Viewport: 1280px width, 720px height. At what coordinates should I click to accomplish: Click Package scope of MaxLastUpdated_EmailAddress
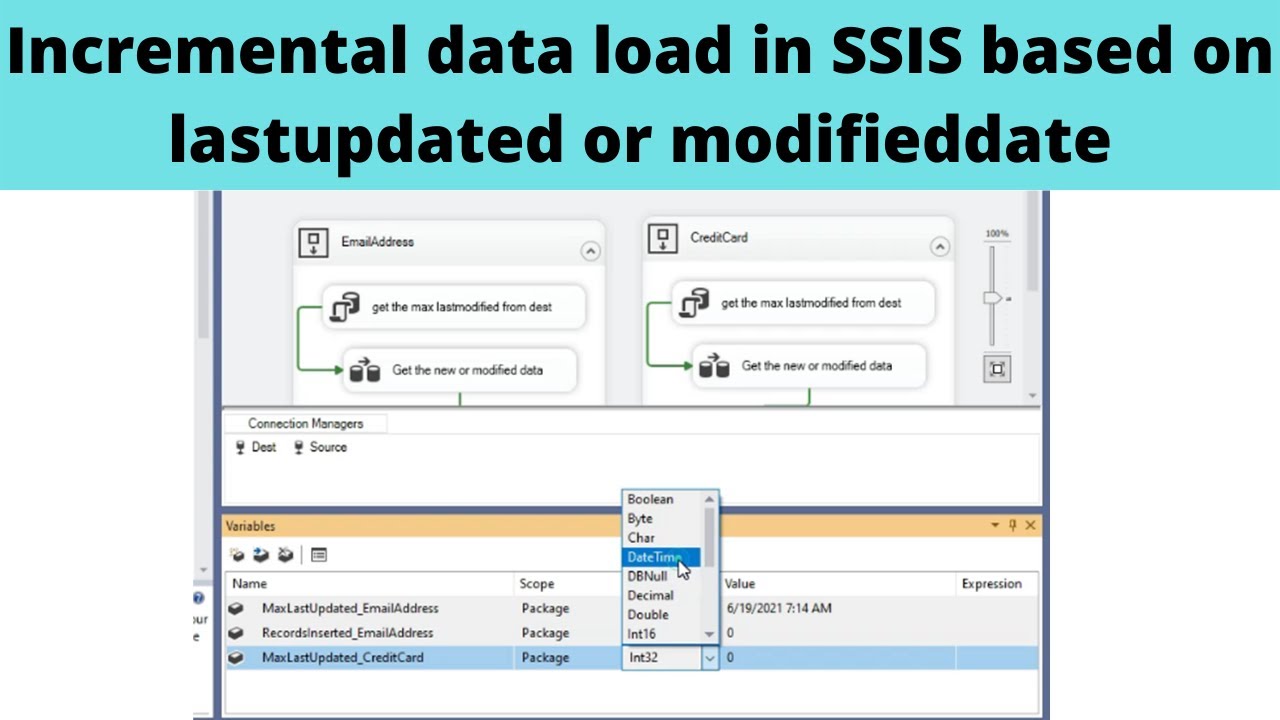545,608
